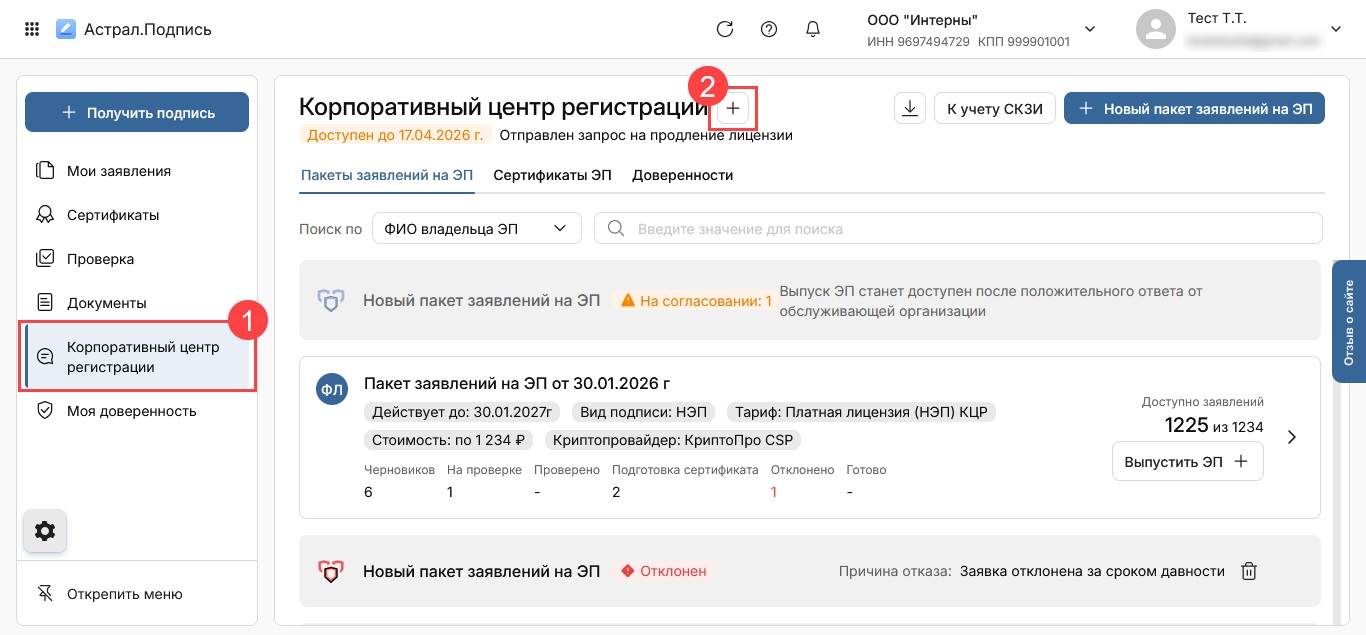The width and height of the screenshot is (1366, 635).
Task: Click Получить подпись button
Action: (x=137, y=113)
